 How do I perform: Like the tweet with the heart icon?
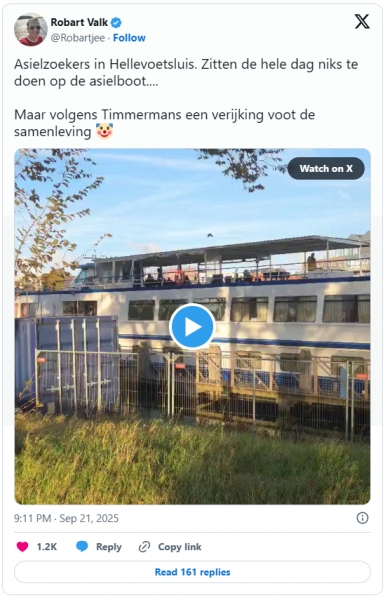[22, 547]
